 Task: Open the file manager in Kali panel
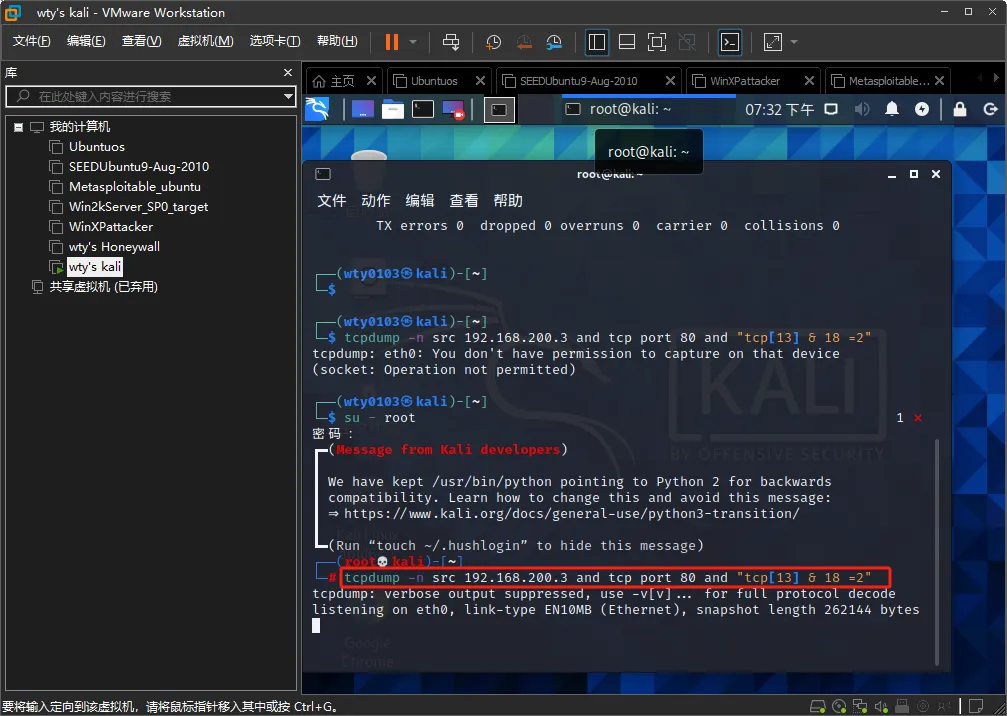392,110
